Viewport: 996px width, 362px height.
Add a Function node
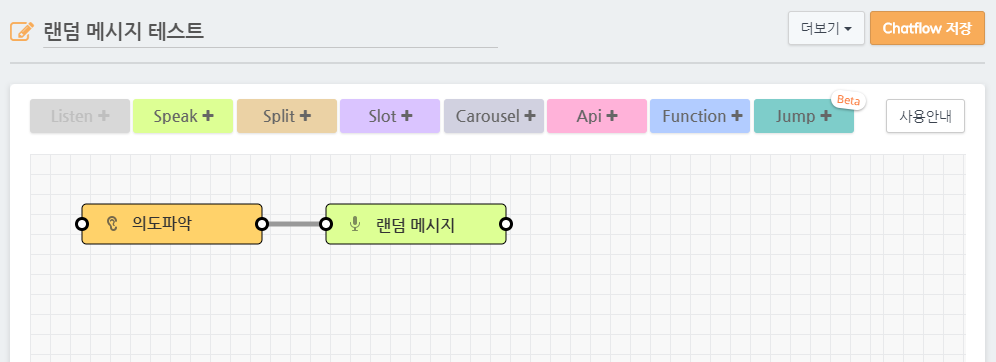pos(700,116)
